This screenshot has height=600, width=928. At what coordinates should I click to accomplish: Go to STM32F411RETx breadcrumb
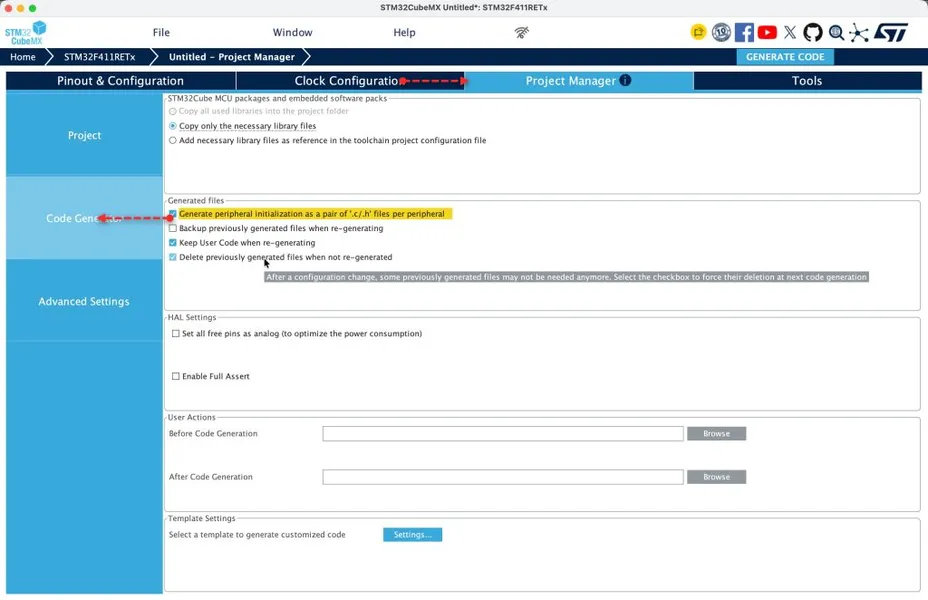coord(99,57)
